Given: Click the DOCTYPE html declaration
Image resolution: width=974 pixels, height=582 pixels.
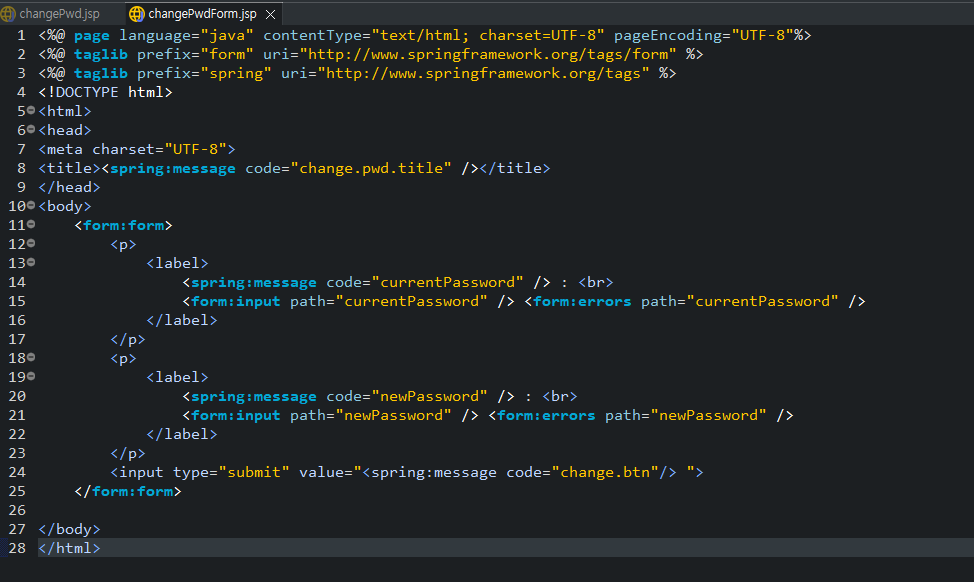Looking at the screenshot, I should coord(106,93).
